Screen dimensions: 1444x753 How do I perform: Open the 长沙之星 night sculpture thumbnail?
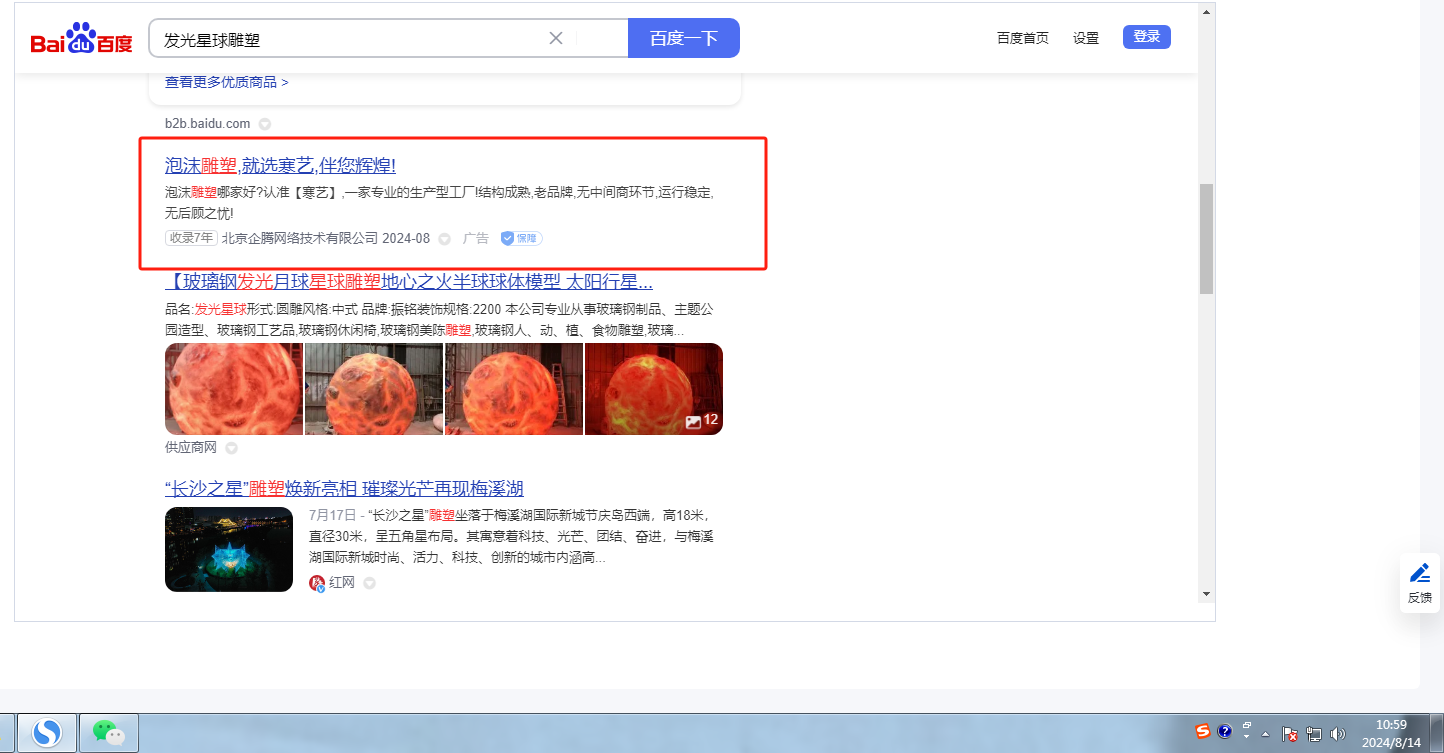pos(229,549)
